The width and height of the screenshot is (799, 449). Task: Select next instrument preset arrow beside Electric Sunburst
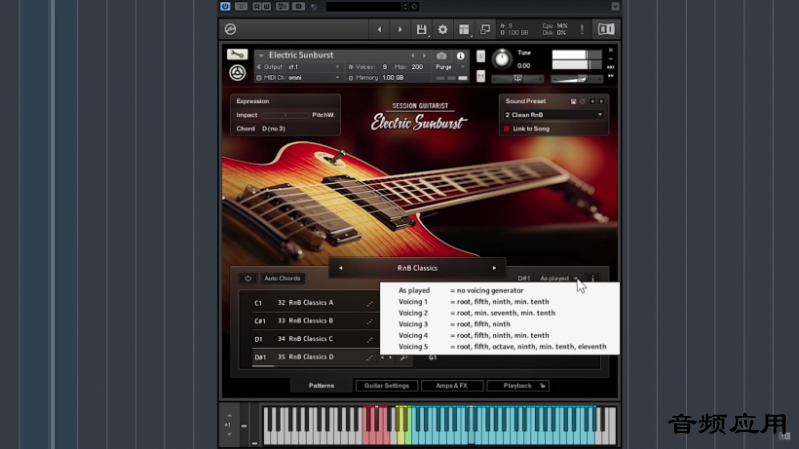[424, 56]
